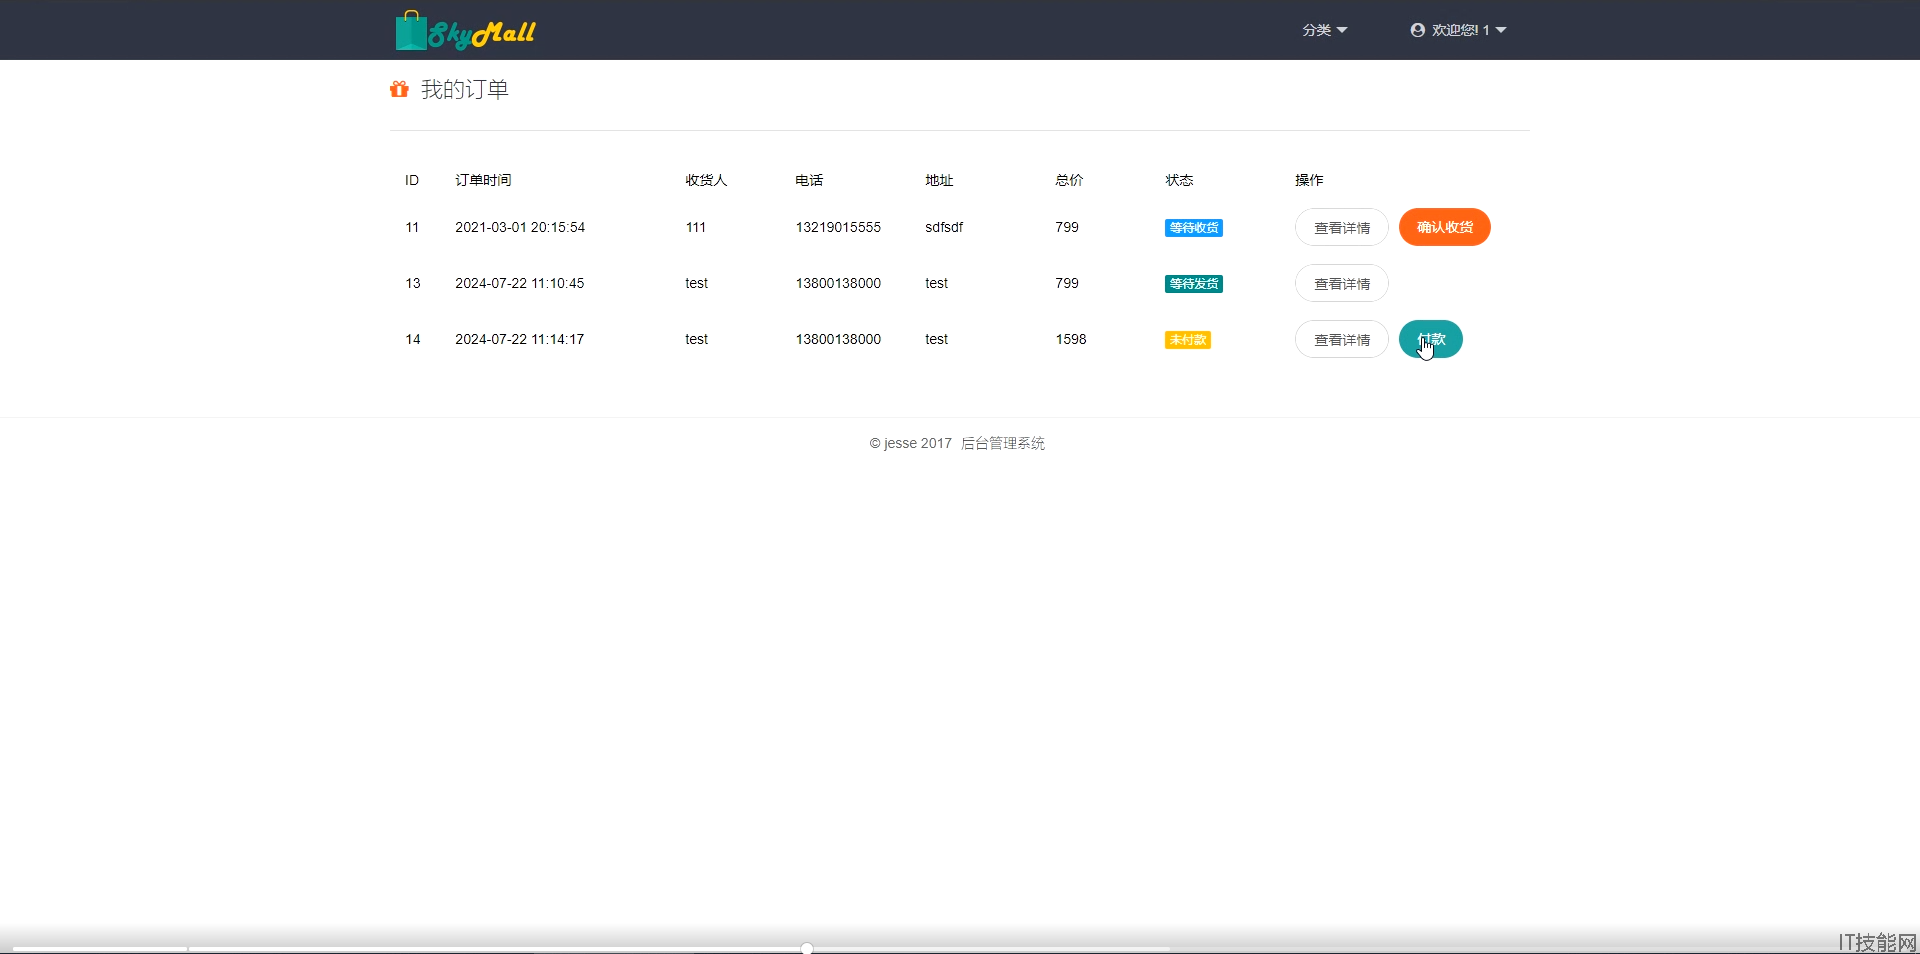This screenshot has width=1920, height=954.
Task: Click the 订单时间 column header
Action: 483,180
